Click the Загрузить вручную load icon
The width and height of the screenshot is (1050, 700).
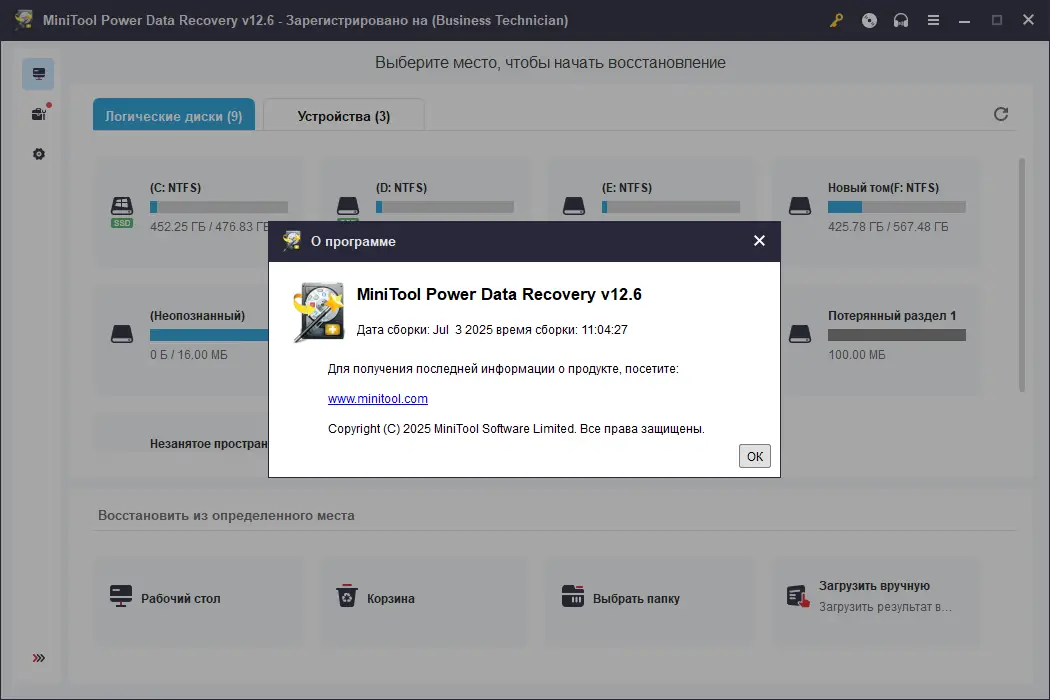point(798,596)
